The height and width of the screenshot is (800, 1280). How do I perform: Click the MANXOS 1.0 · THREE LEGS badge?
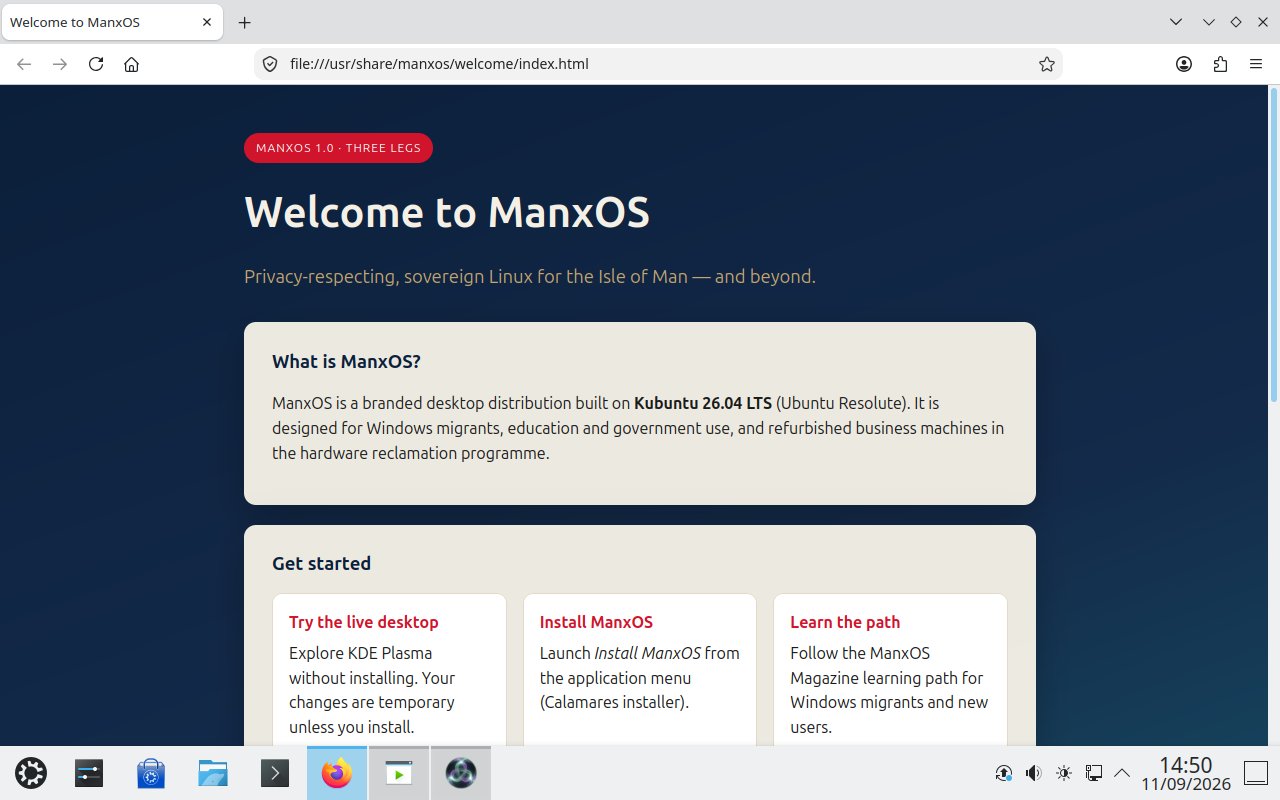(x=338, y=148)
